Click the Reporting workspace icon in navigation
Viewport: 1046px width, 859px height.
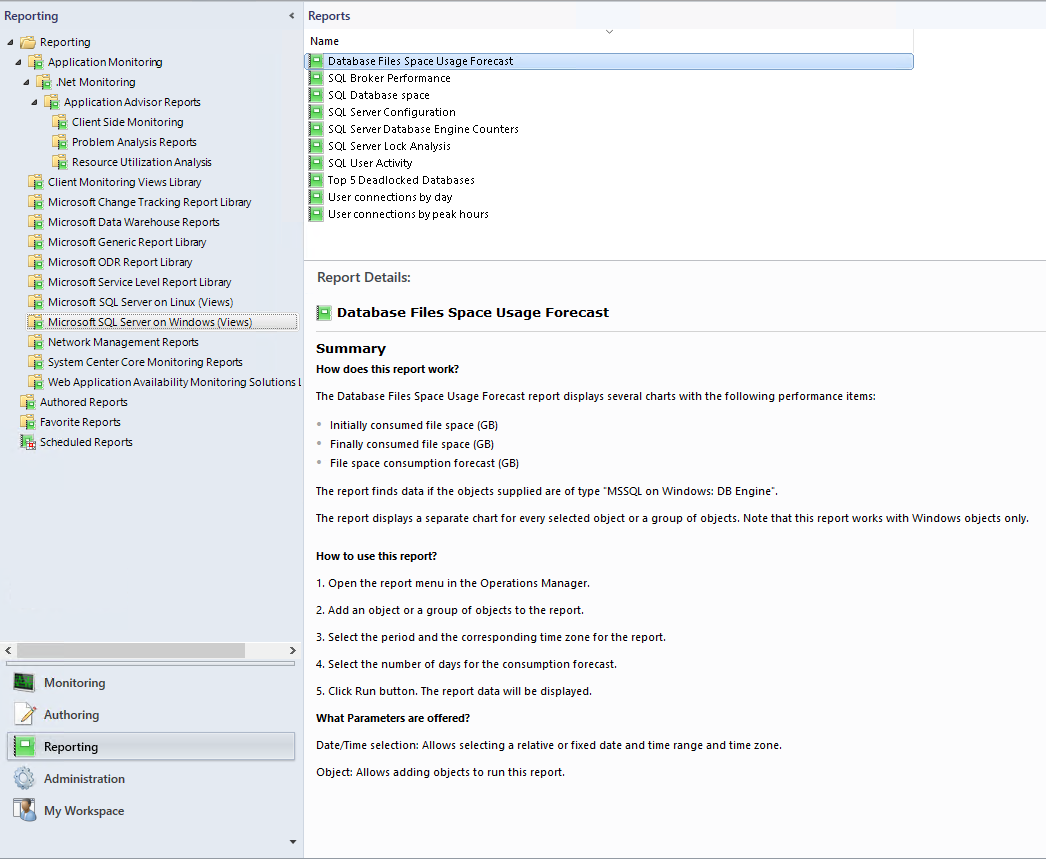tap(25, 746)
